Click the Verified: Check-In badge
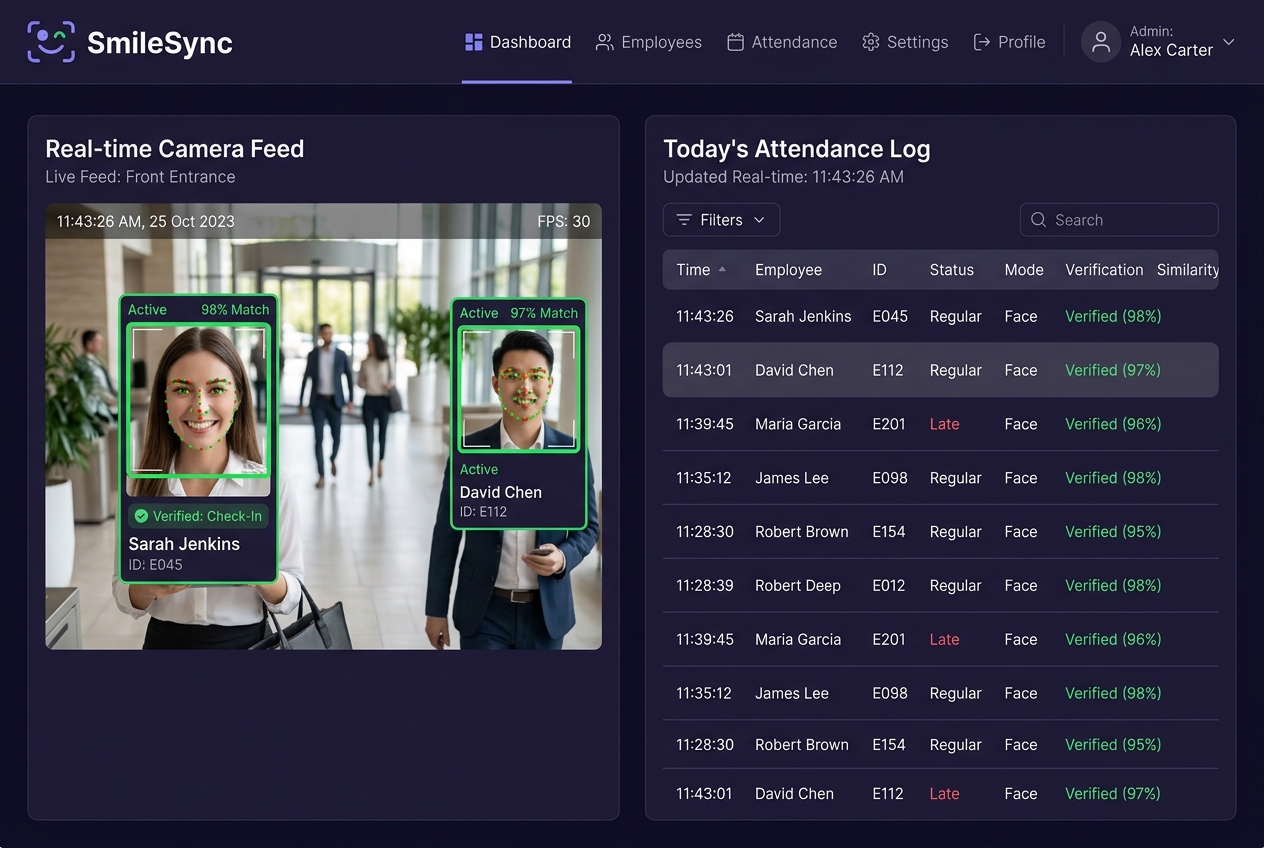Viewport: 1264px width, 848px height. click(198, 516)
